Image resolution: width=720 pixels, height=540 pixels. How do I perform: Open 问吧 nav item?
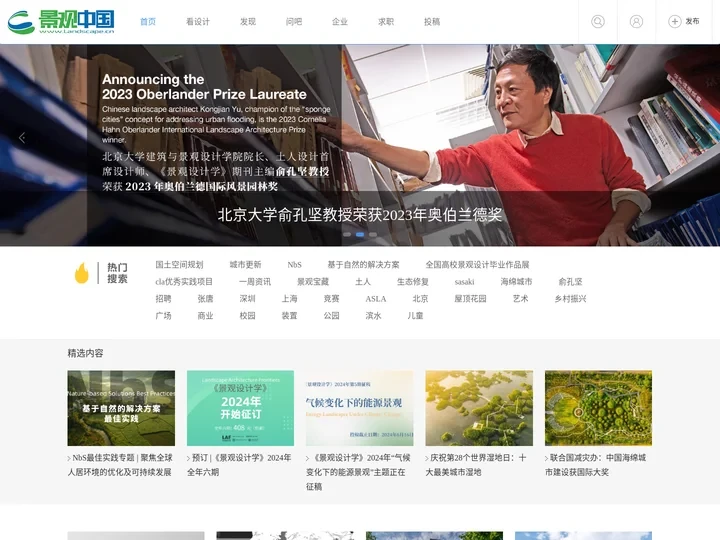pyautogui.click(x=294, y=22)
